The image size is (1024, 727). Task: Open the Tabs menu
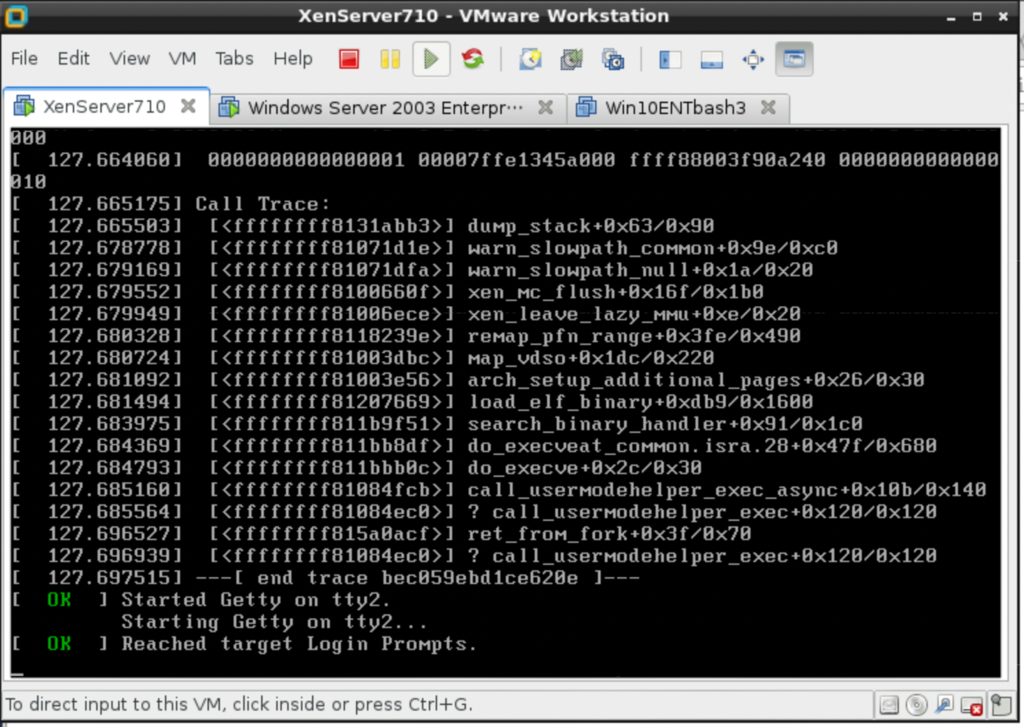pyautogui.click(x=234, y=58)
